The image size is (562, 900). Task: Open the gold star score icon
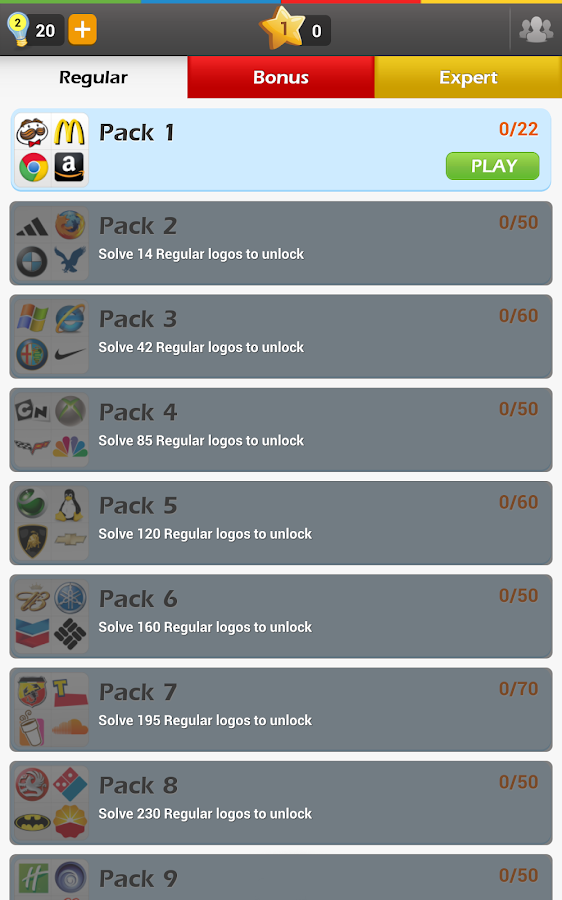click(x=282, y=28)
